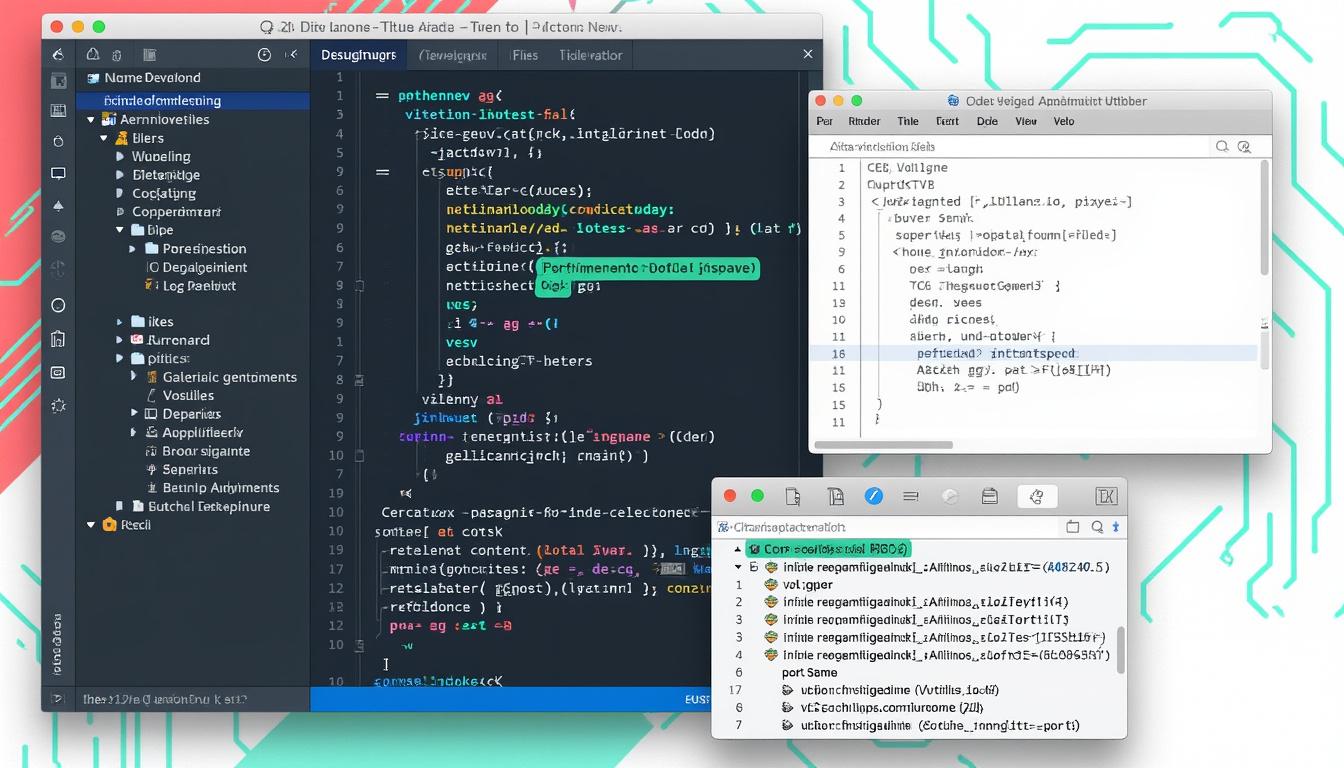
Task: Click the green Perfiimenenc tooltip in the editor
Action: pyautogui.click(x=648, y=268)
